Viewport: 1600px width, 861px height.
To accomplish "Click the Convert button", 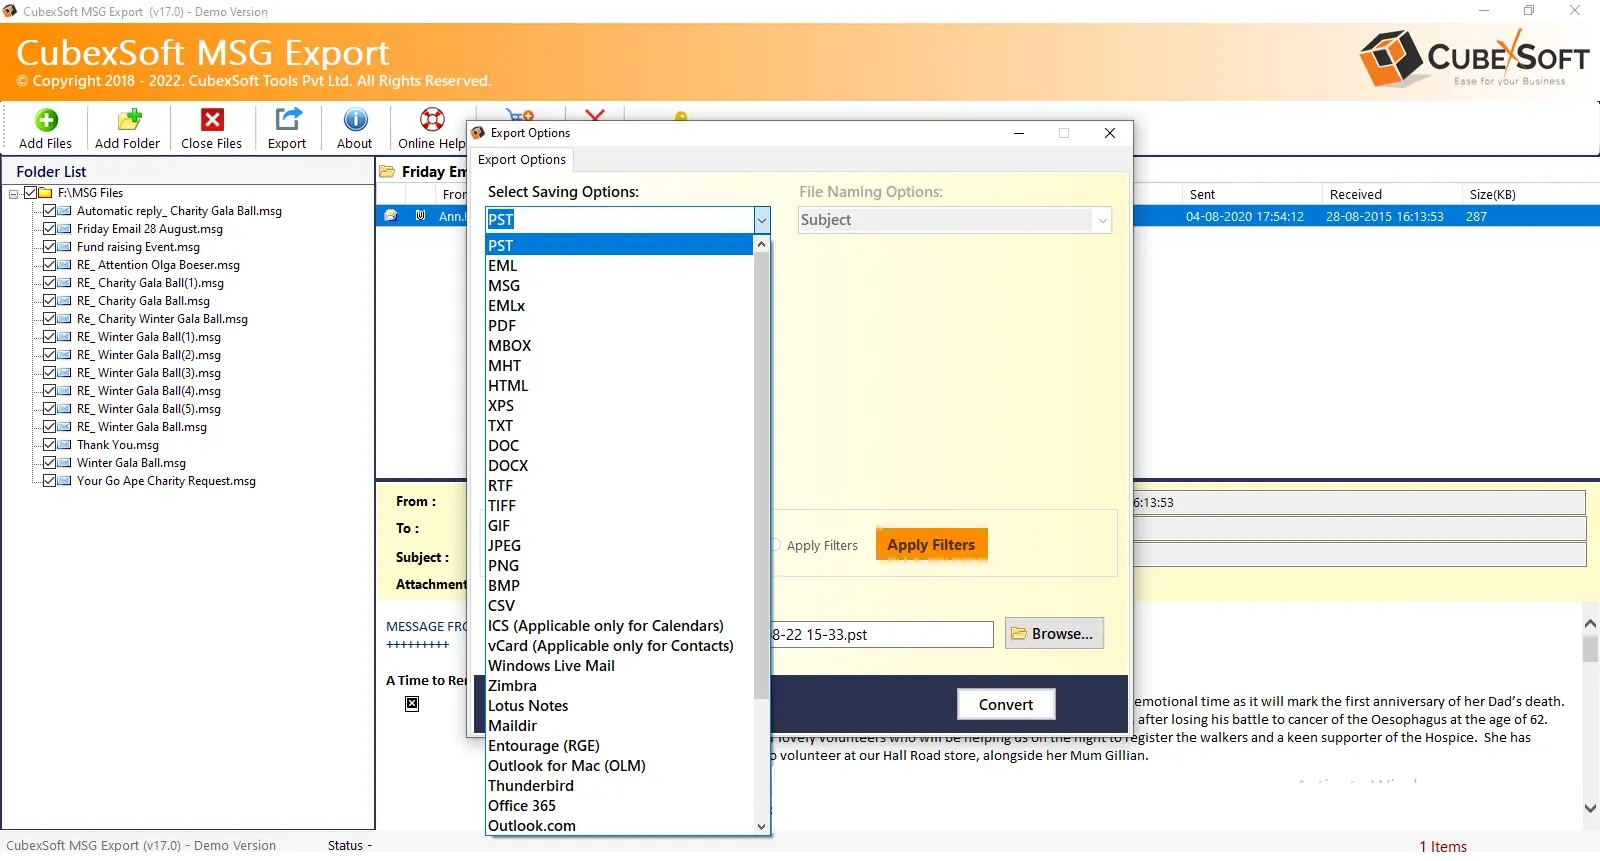I will point(1006,705).
